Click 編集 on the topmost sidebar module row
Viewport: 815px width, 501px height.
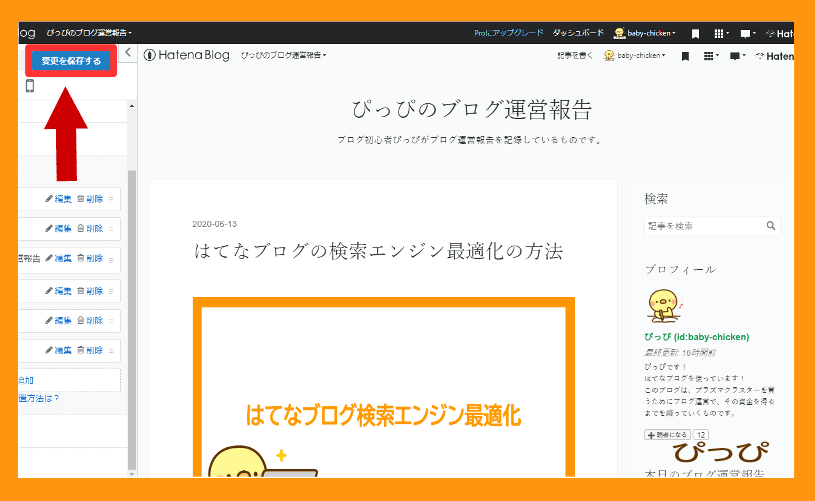pos(58,199)
